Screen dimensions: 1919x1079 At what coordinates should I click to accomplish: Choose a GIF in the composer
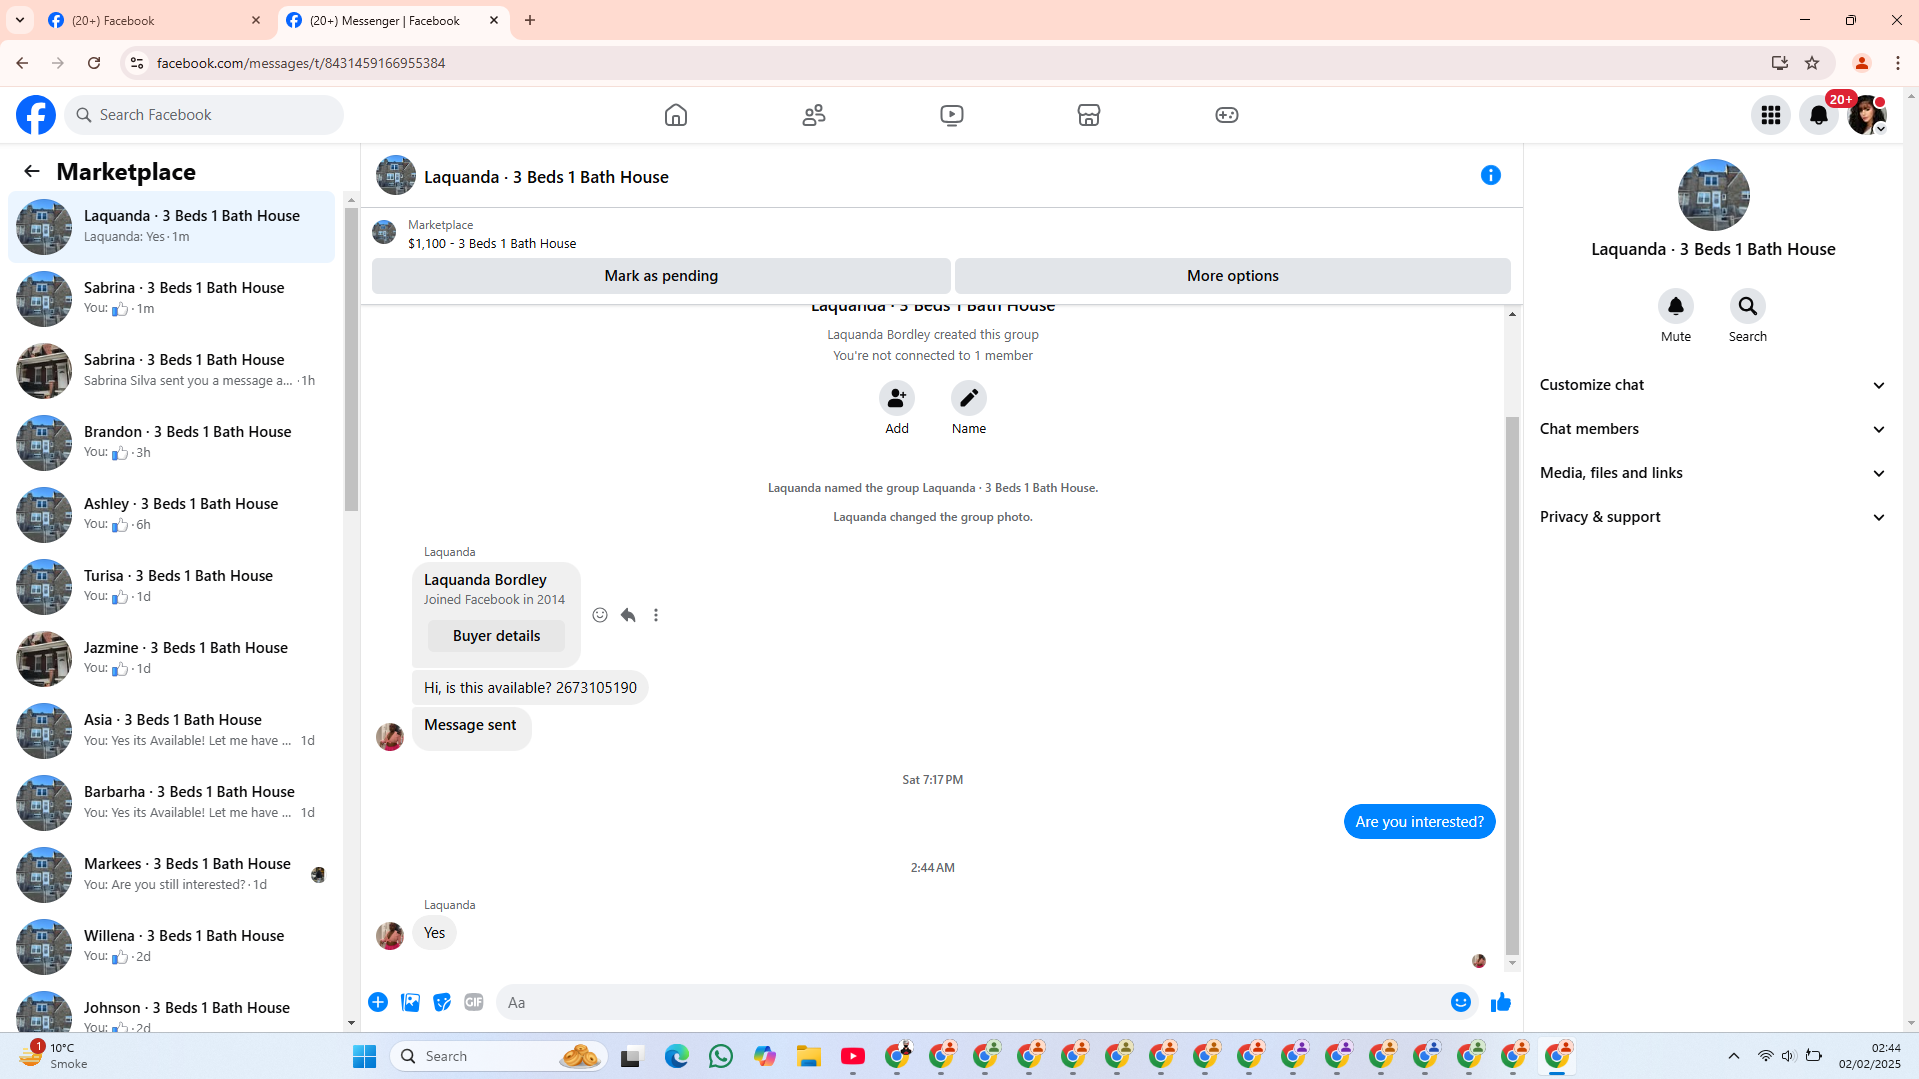tap(474, 1002)
